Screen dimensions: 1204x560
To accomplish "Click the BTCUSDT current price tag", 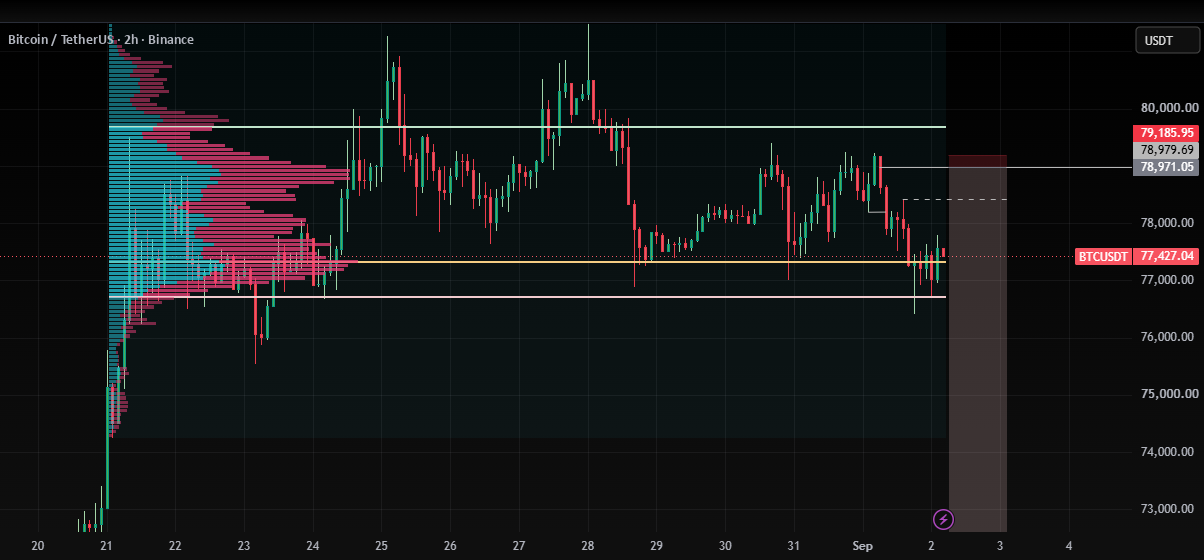I will [x=1103, y=257].
